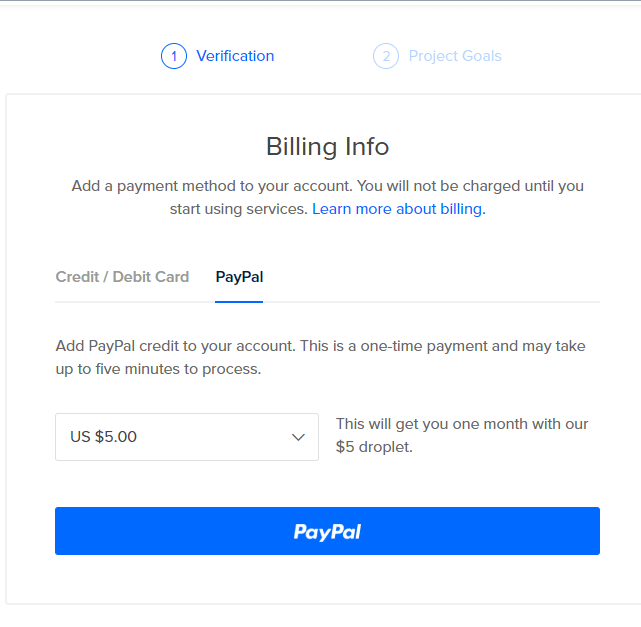The height and width of the screenshot is (627, 641).
Task: Click the Billing Info heading
Action: (x=327, y=147)
